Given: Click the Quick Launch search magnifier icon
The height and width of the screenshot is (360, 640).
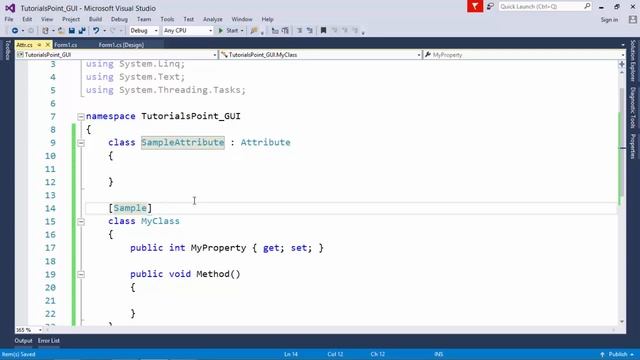Looking at the screenshot, I should pyautogui.click(x=587, y=6).
